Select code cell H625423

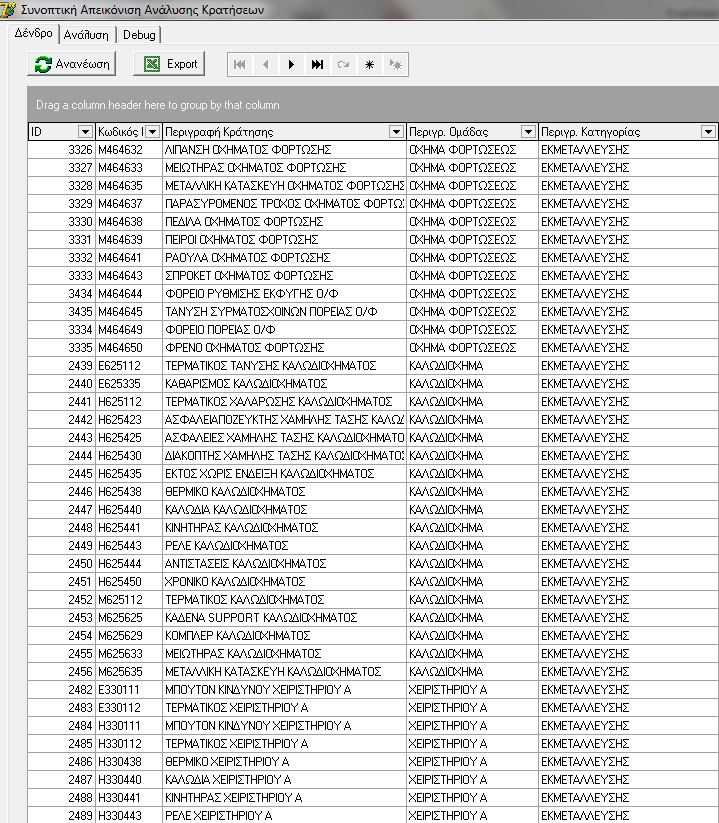[x=129, y=419]
